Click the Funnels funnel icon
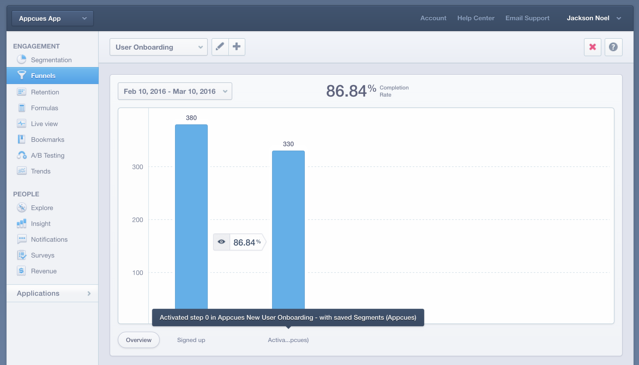This screenshot has height=365, width=639. [x=22, y=75]
